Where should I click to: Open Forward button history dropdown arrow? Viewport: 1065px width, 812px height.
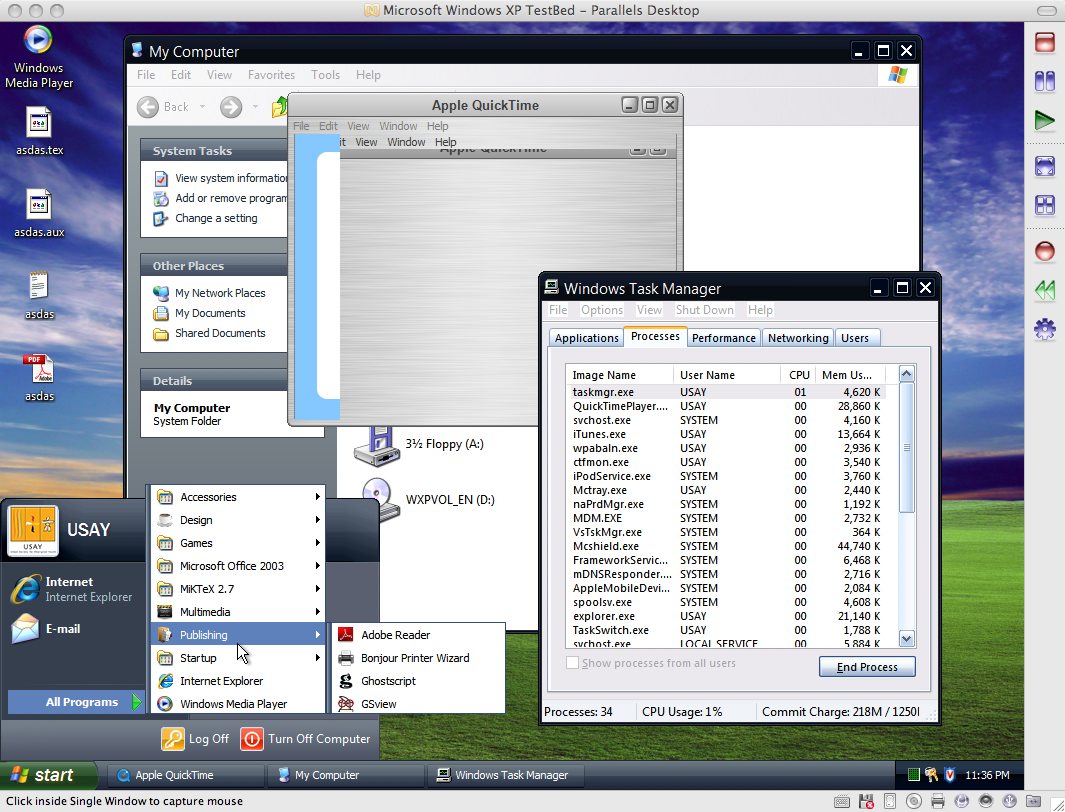(x=255, y=107)
